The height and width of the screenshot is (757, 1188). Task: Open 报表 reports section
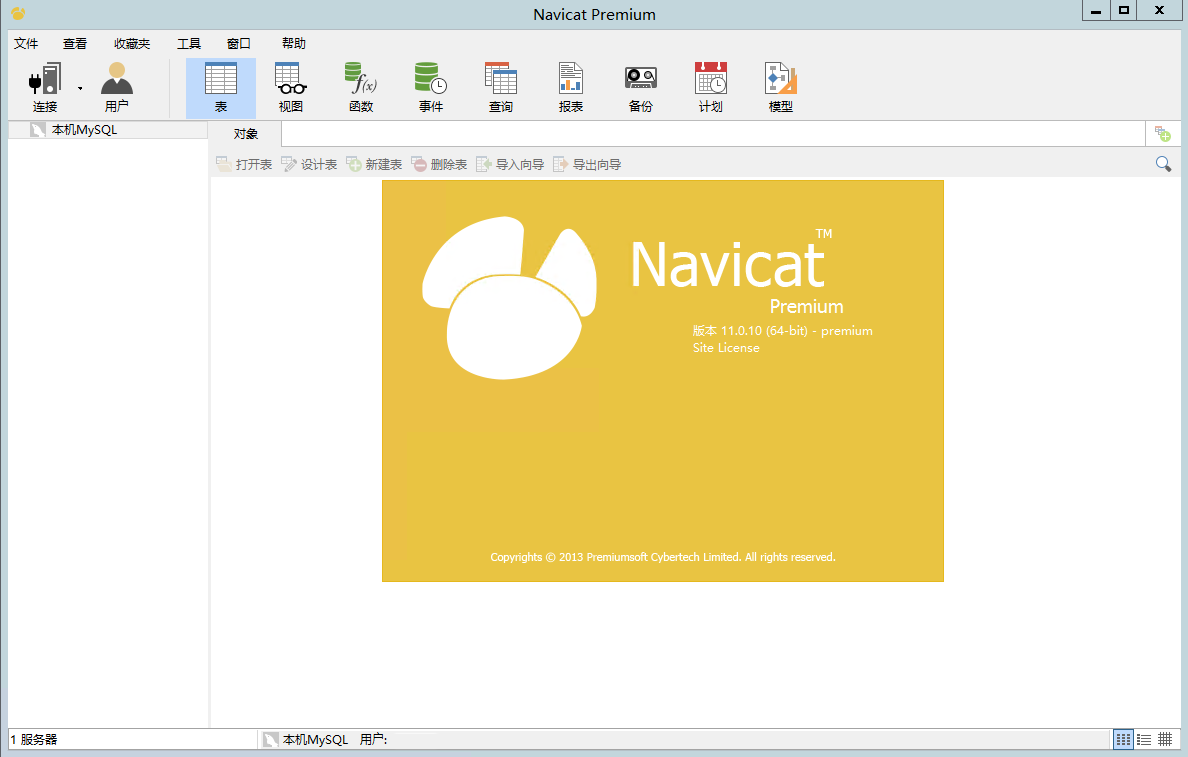571,88
